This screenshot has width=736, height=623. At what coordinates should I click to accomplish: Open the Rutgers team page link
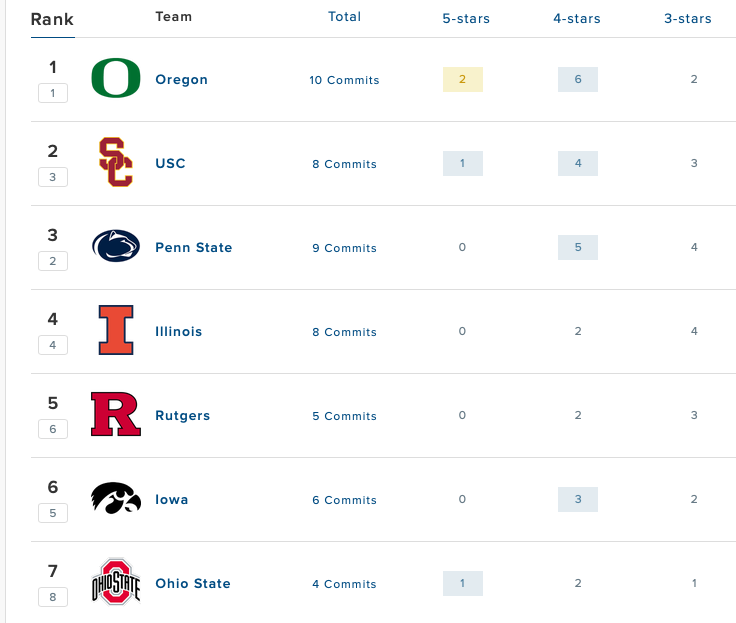183,416
